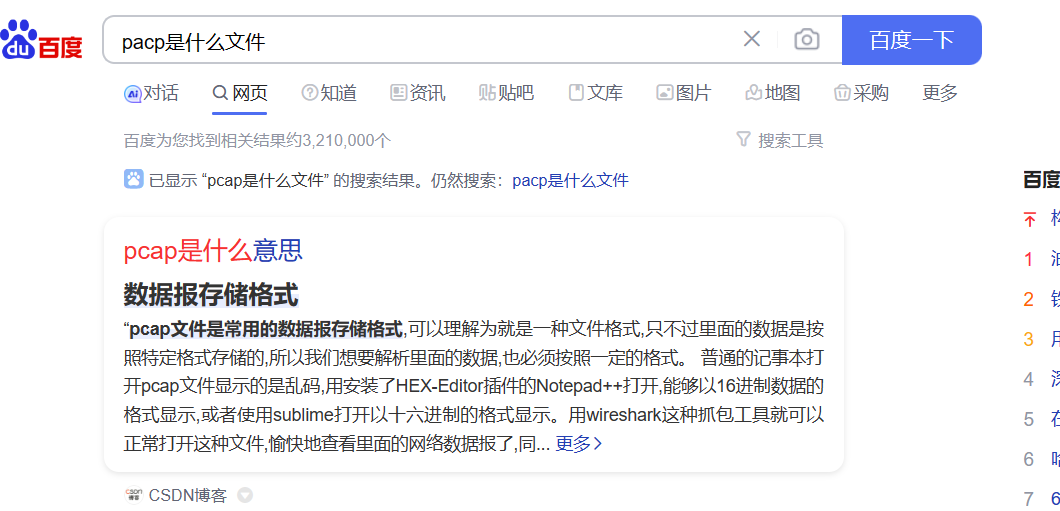Open the 知道 tab
1060x511 pixels.
(329, 93)
